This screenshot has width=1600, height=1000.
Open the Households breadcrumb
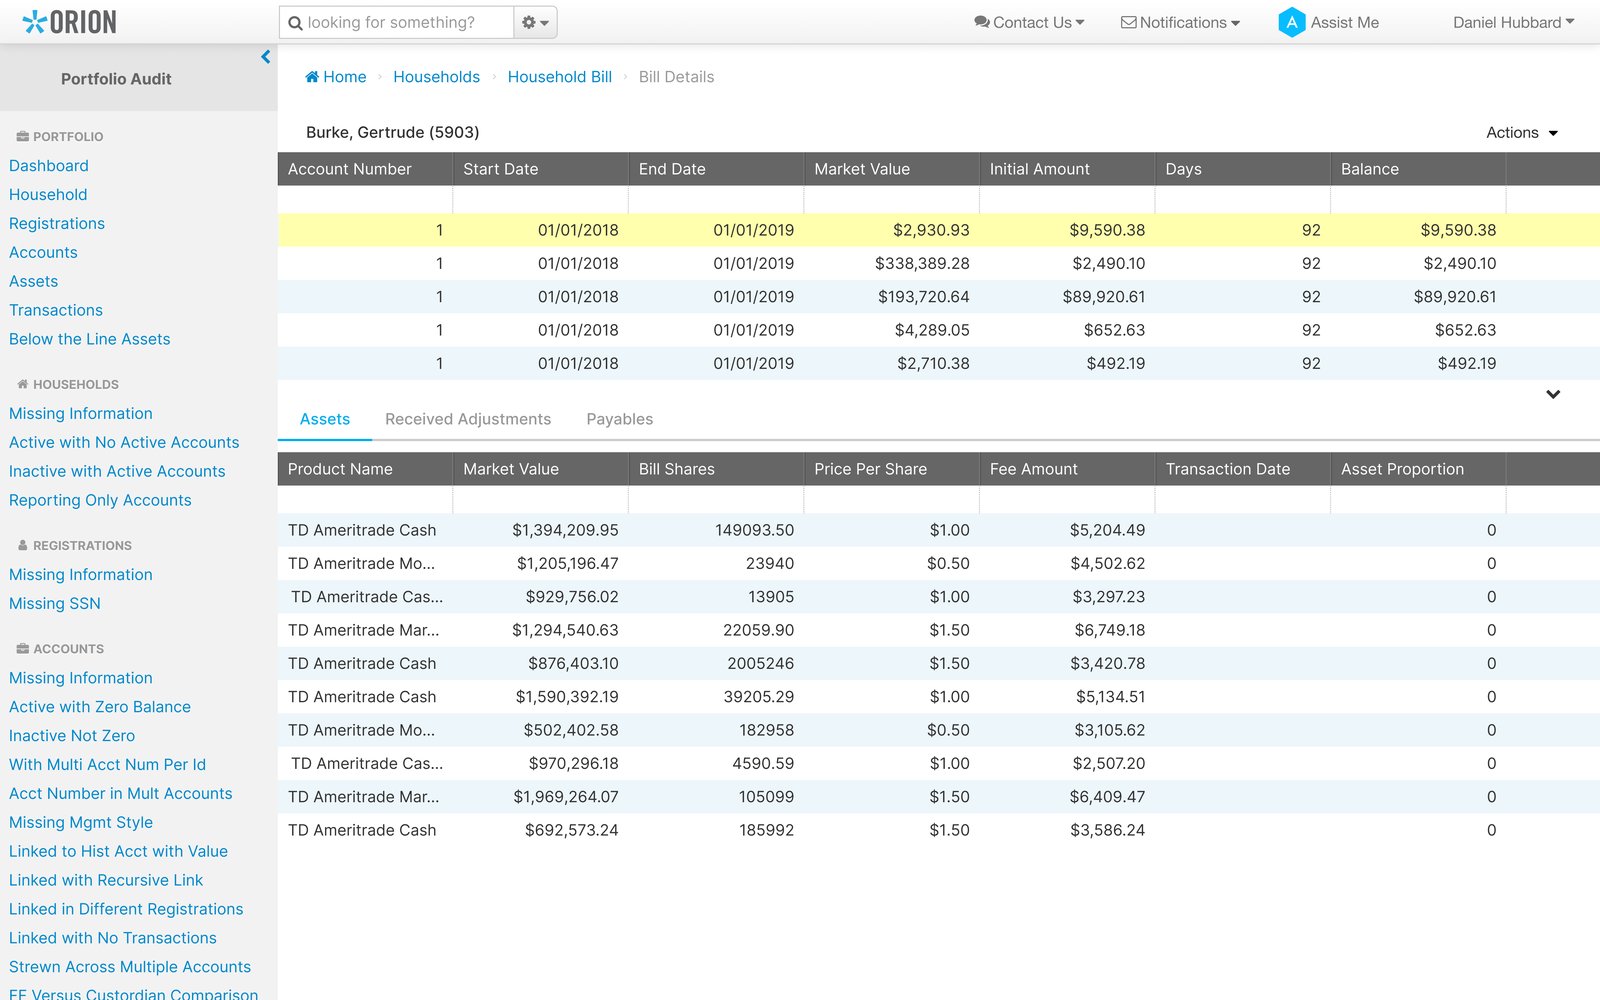click(436, 77)
